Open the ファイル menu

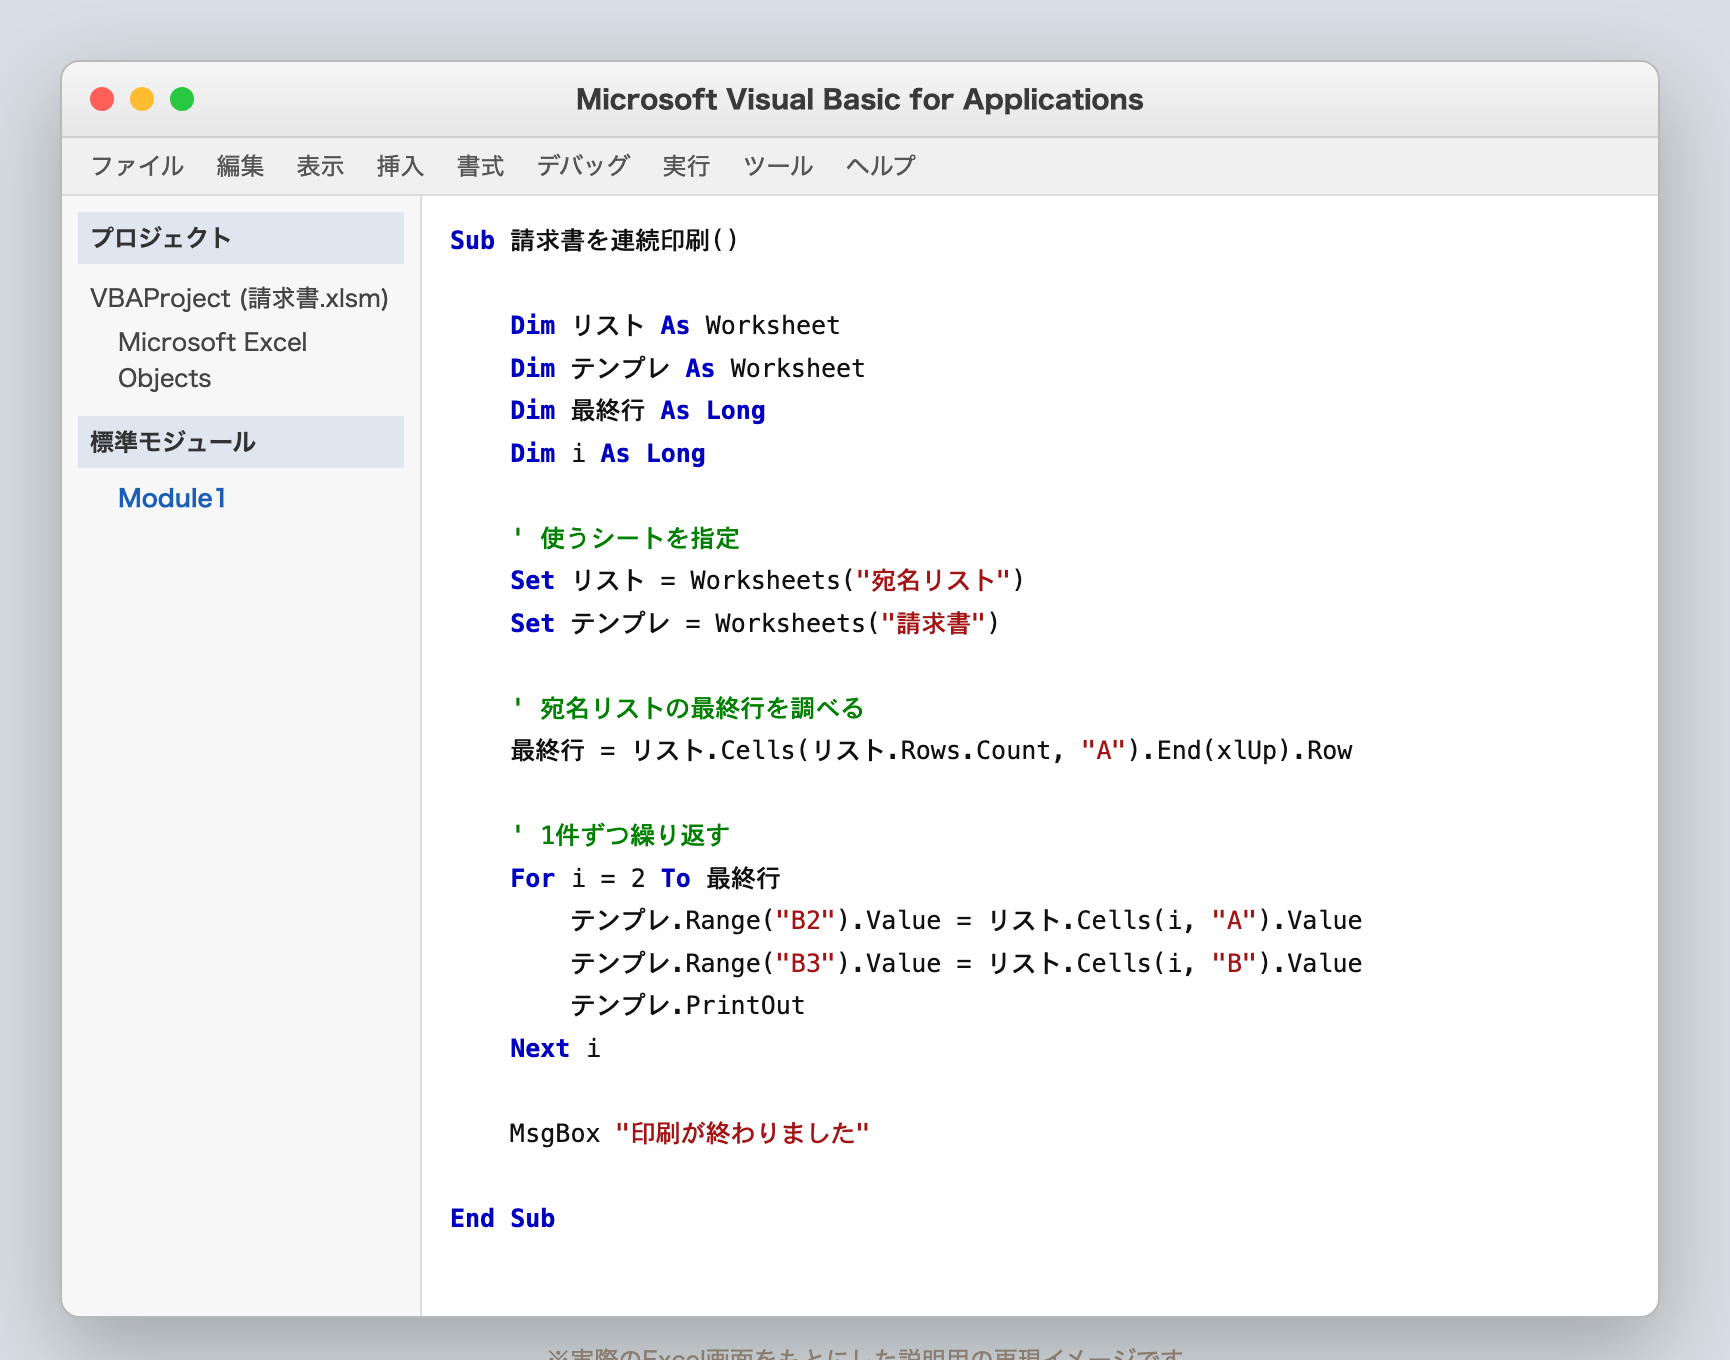137,166
